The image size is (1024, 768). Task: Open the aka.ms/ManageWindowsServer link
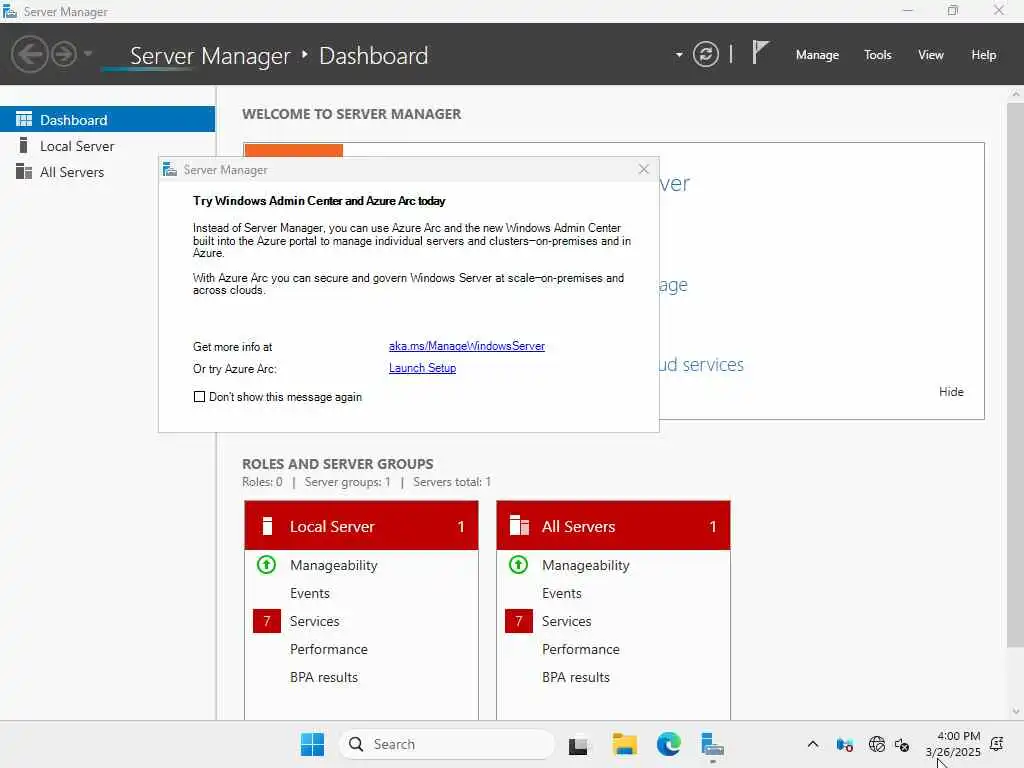[466, 346]
